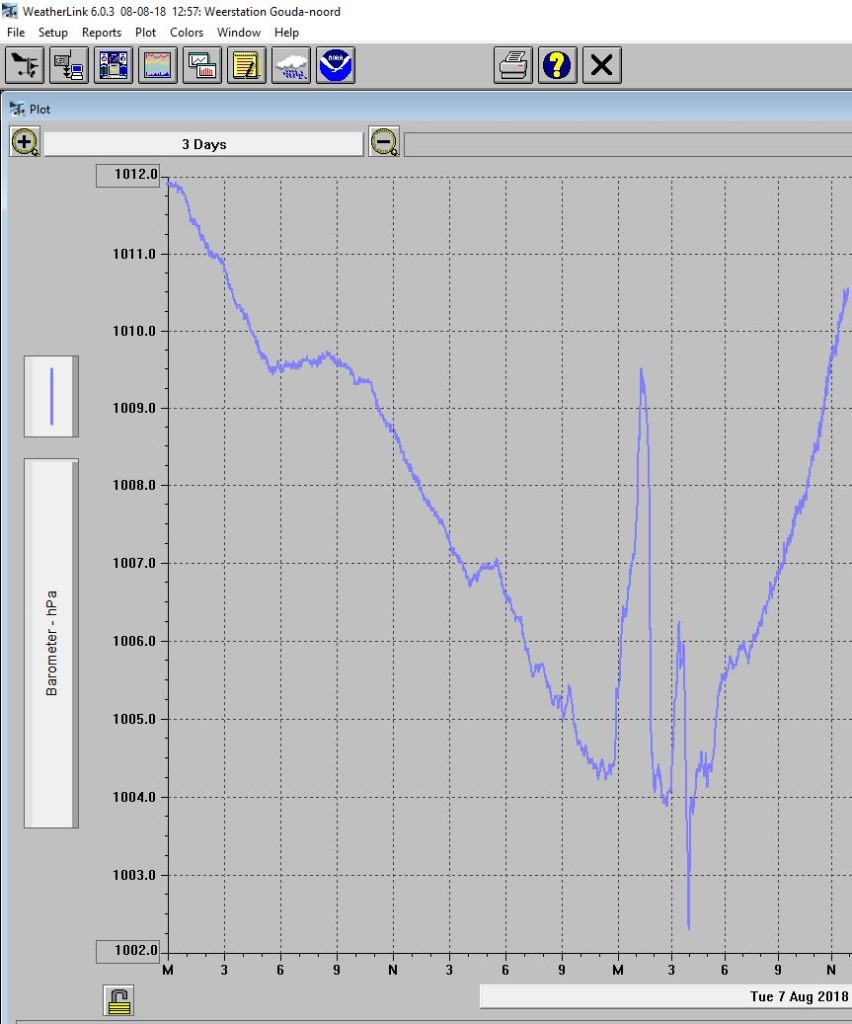Zoom in with the plus magnifier
This screenshot has width=852, height=1024.
click(x=25, y=143)
